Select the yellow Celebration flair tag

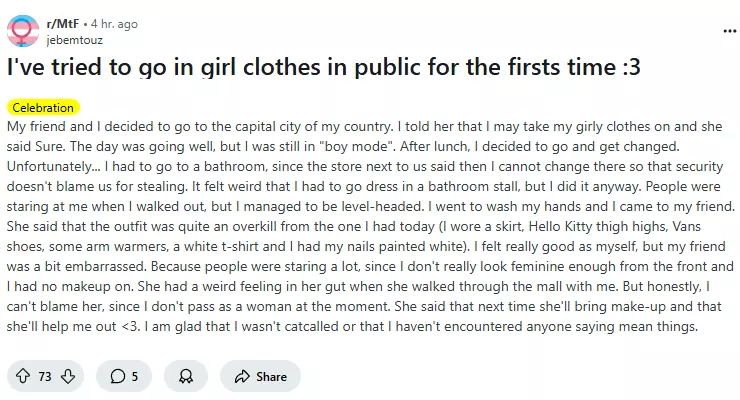(x=43, y=107)
